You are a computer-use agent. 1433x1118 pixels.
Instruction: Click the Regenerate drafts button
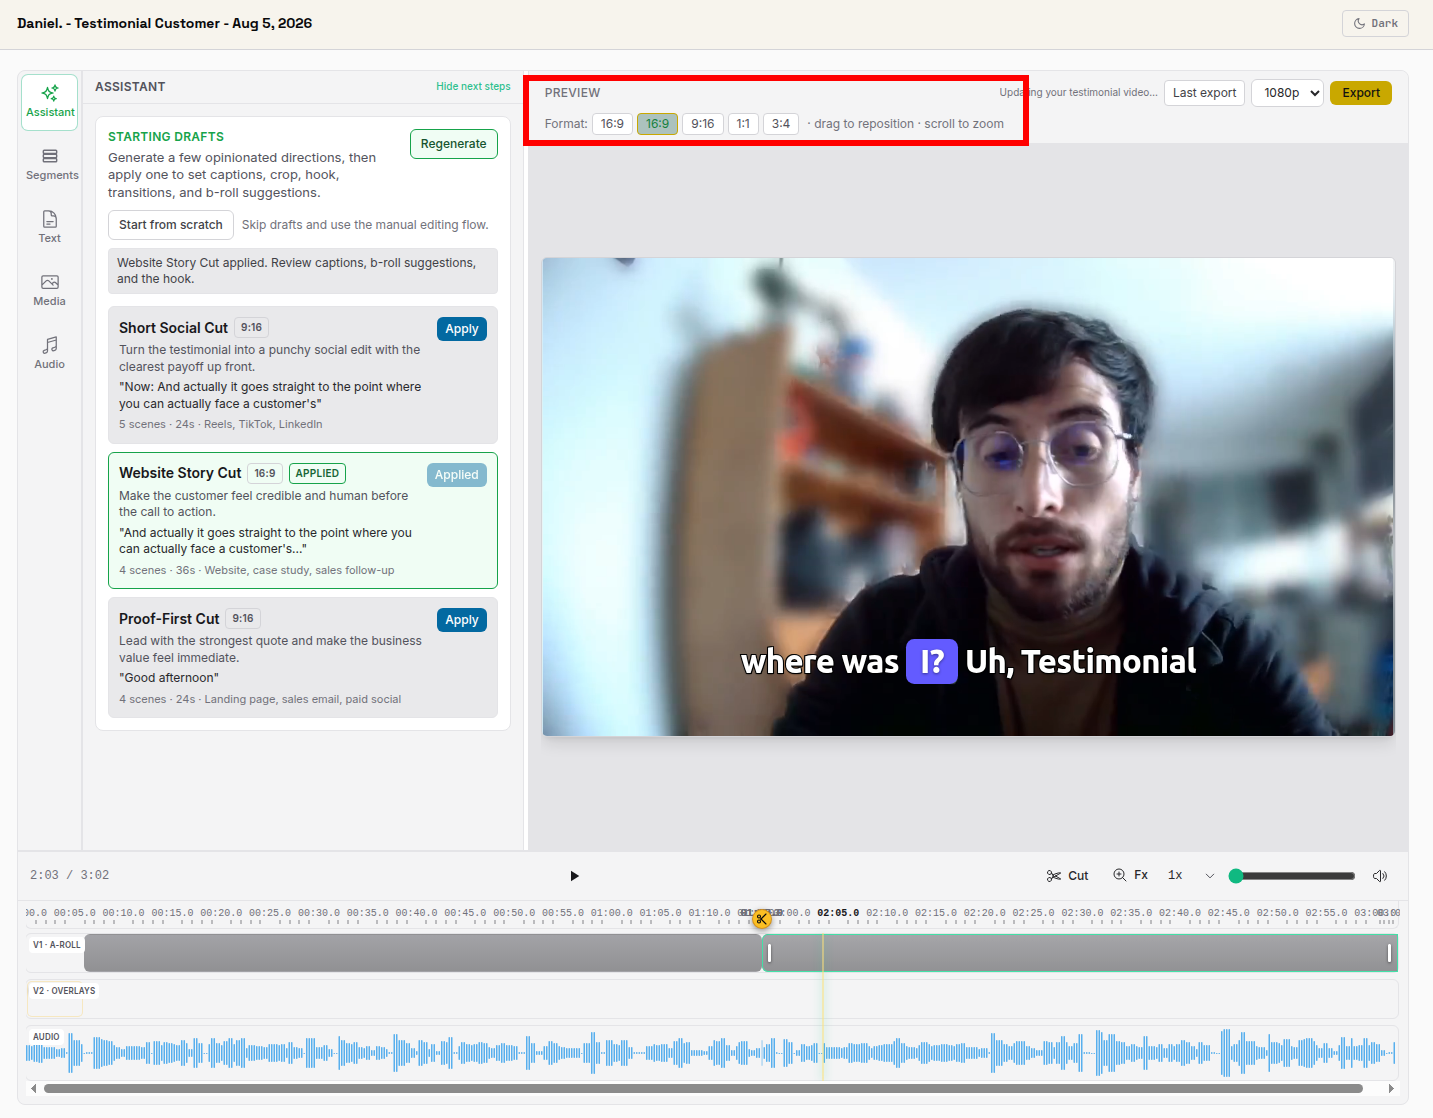coord(454,144)
